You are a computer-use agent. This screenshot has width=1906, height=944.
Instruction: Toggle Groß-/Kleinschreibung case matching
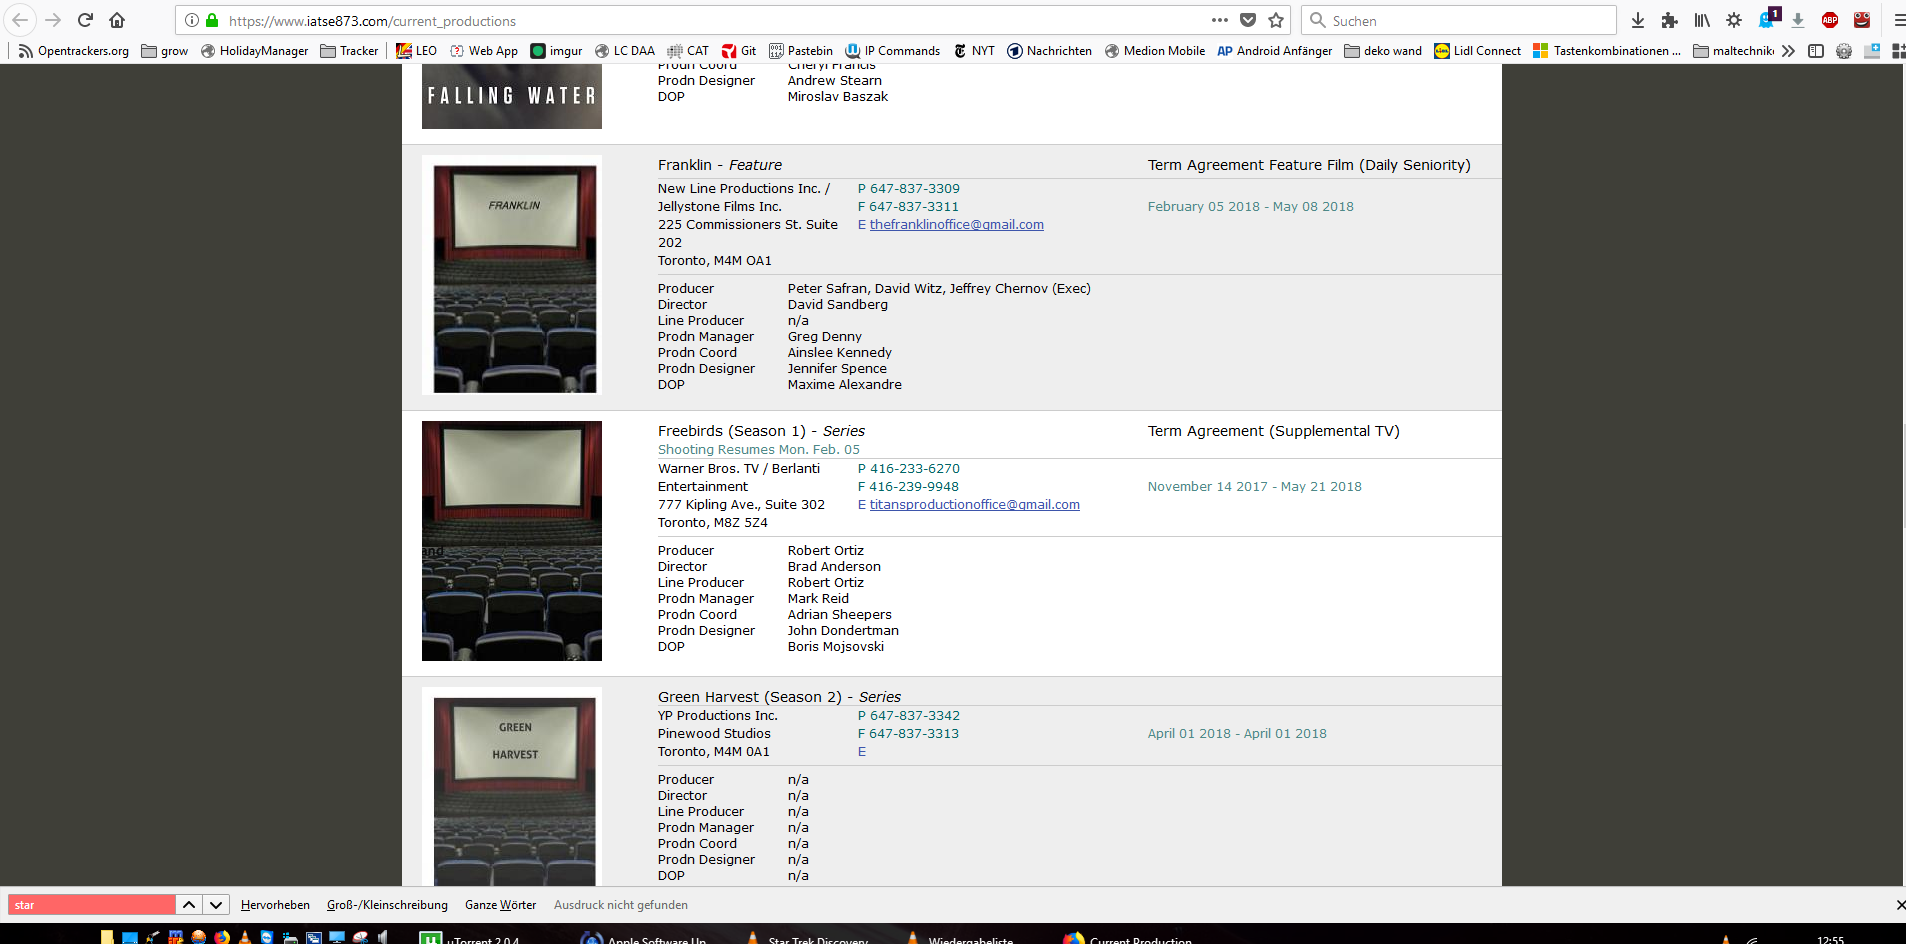point(387,905)
